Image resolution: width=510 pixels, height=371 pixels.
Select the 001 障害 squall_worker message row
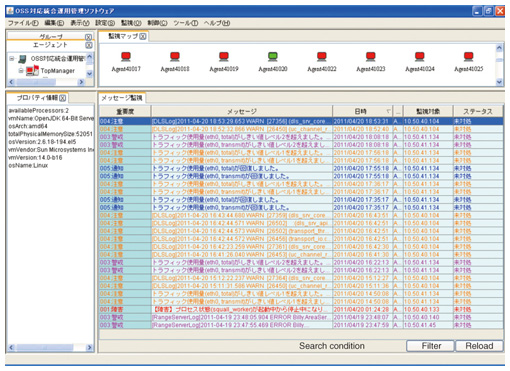point(301,309)
